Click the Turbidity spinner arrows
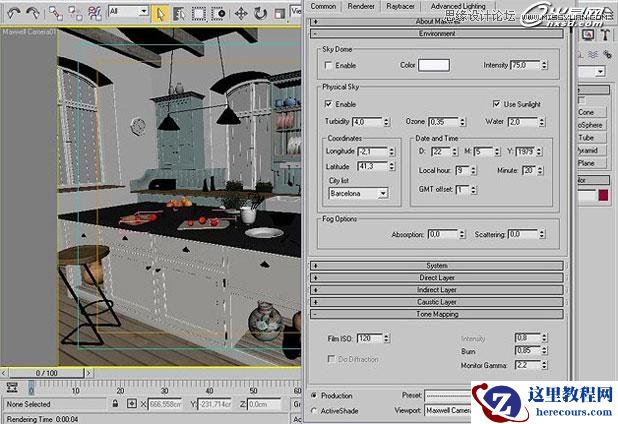This screenshot has width=618, height=424. [x=387, y=122]
